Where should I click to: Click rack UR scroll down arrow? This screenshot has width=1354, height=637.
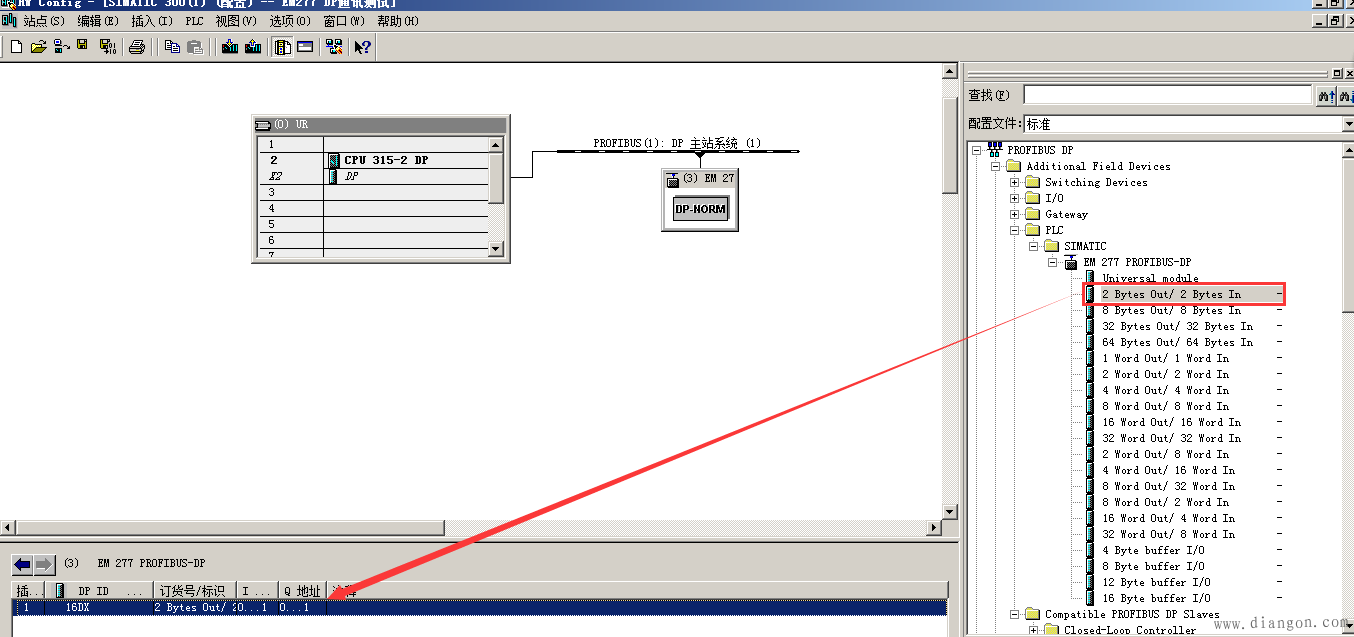(x=495, y=248)
